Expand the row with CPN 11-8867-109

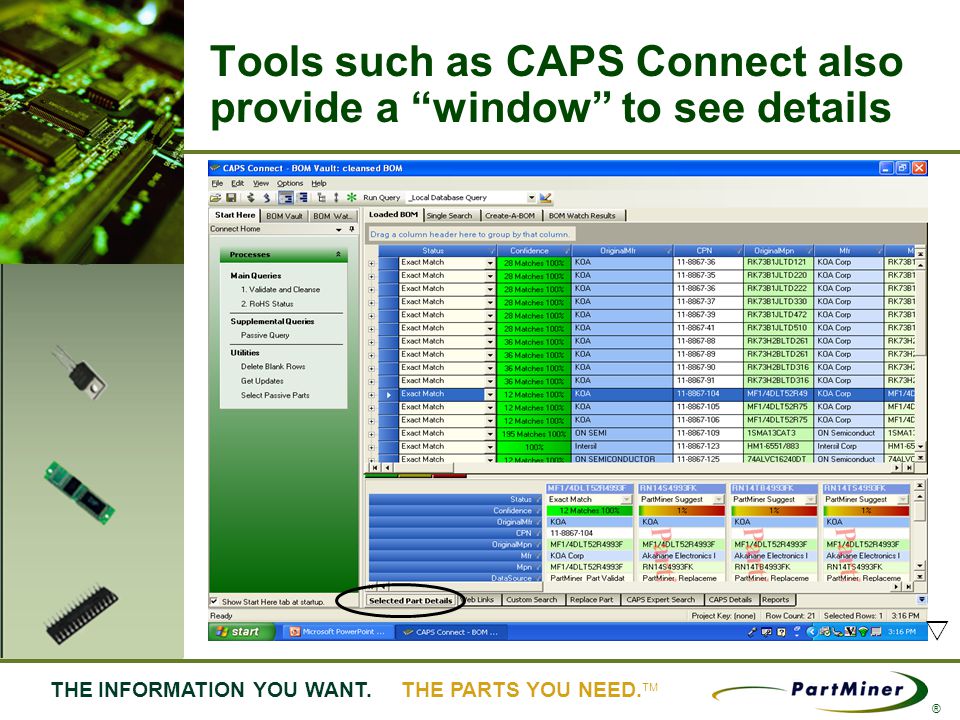pos(372,434)
